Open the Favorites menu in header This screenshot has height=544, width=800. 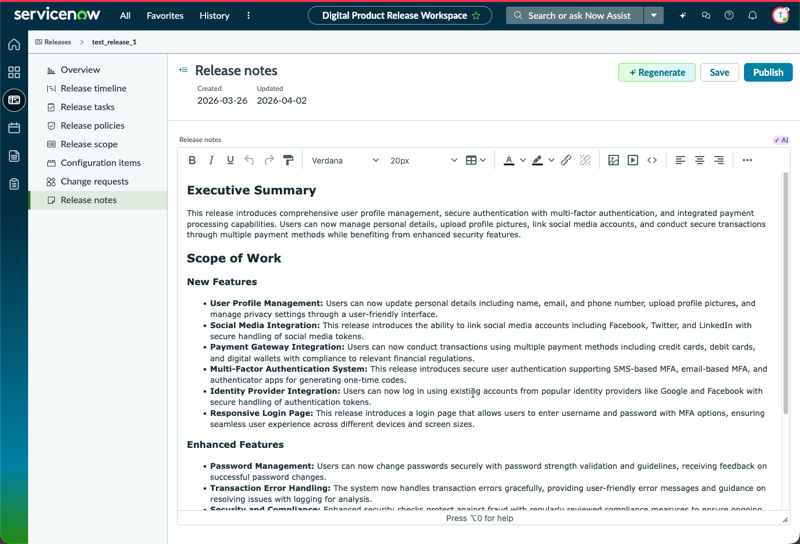165,16
